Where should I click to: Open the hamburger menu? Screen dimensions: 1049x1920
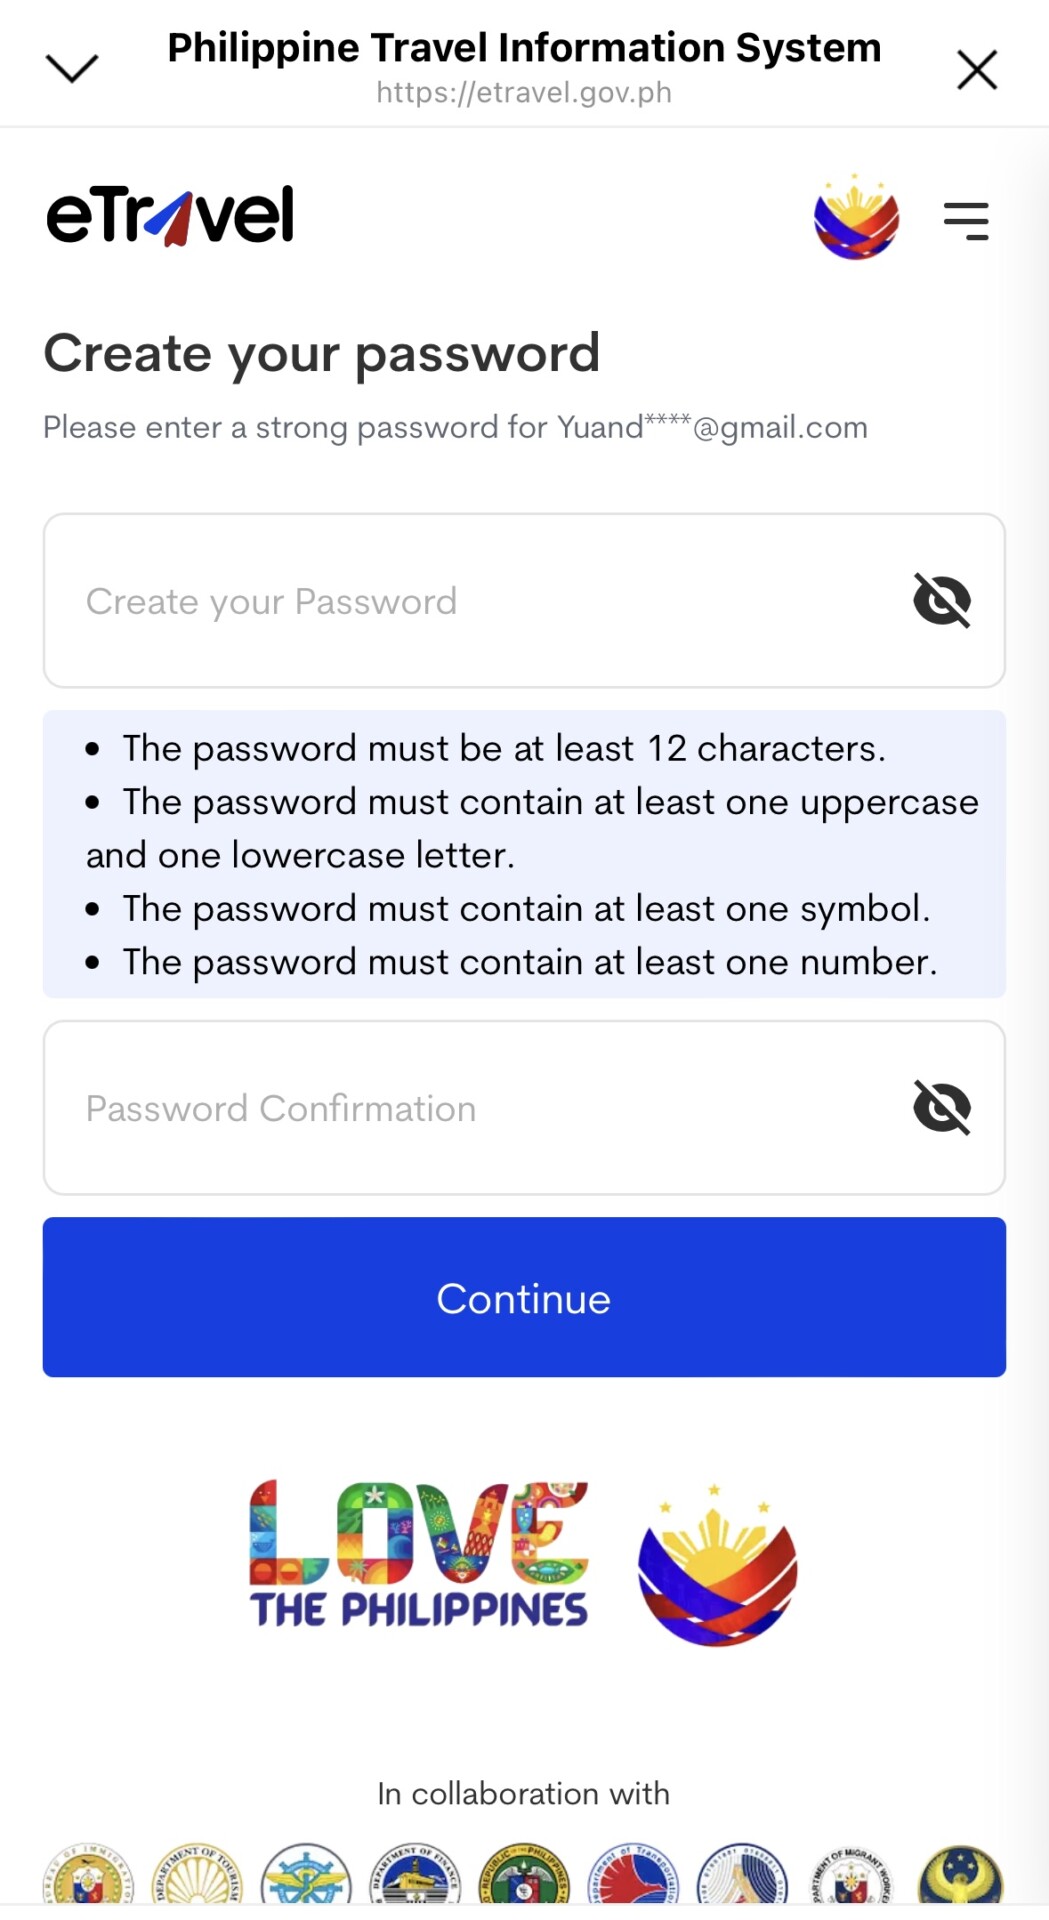coord(966,220)
